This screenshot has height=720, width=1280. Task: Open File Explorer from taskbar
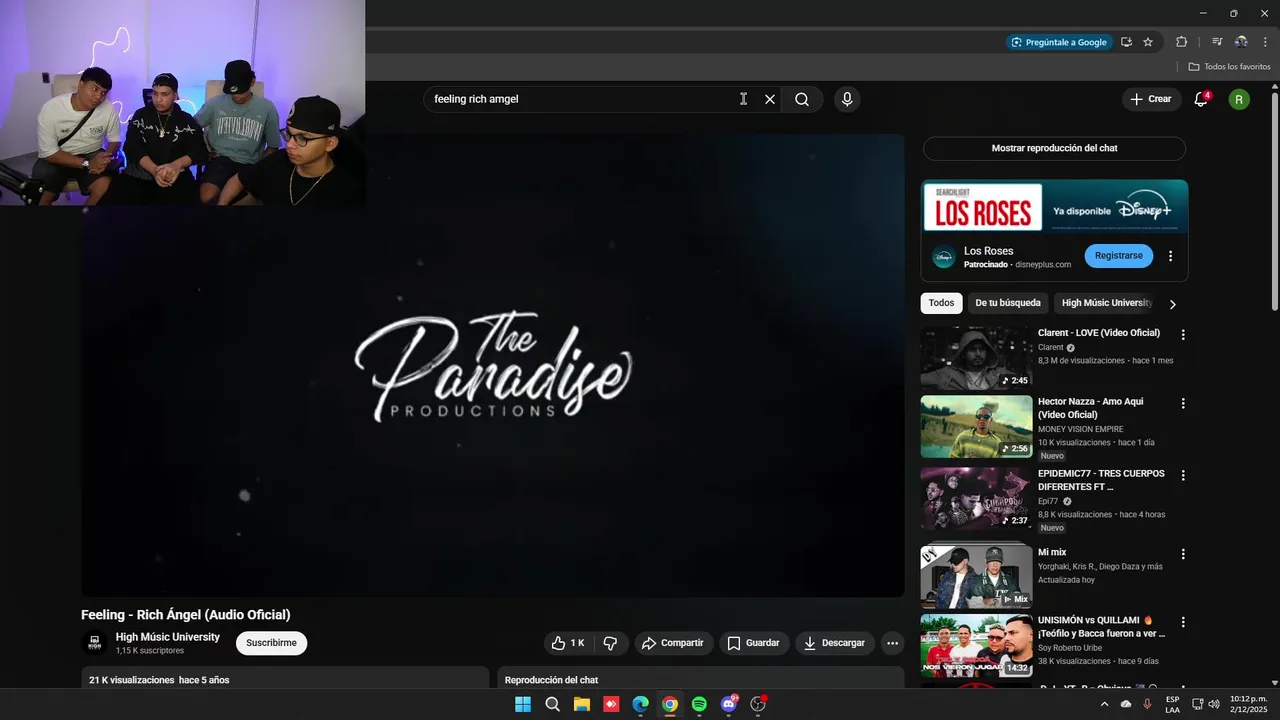click(x=581, y=704)
